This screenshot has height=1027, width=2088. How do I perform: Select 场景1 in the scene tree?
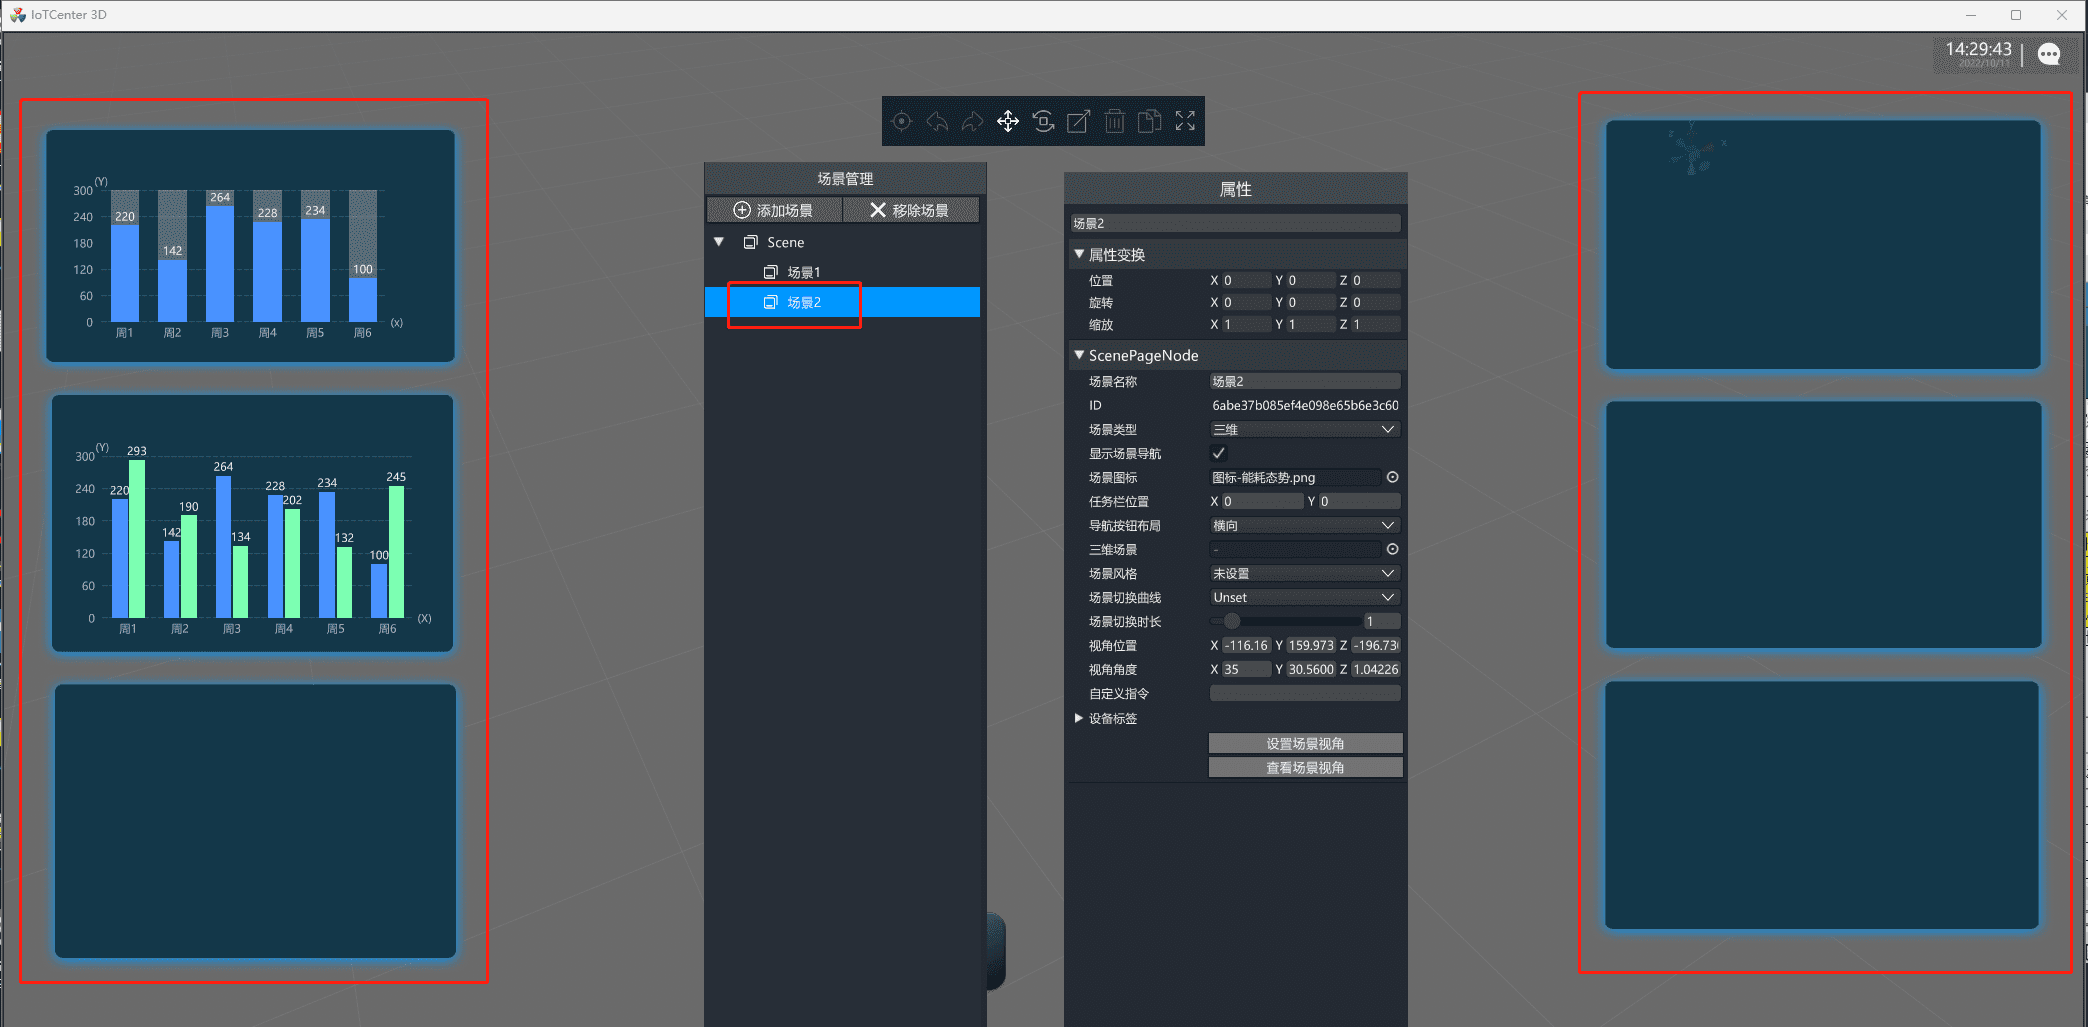803,272
